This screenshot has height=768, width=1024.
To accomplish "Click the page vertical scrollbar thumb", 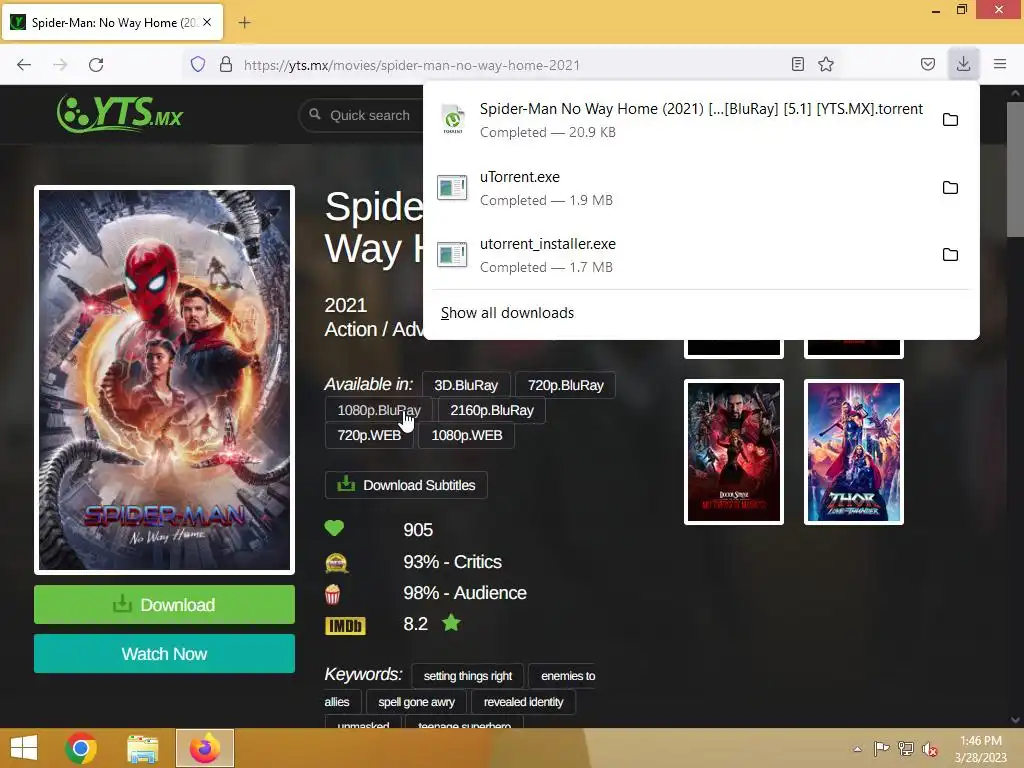I will pyautogui.click(x=1016, y=170).
